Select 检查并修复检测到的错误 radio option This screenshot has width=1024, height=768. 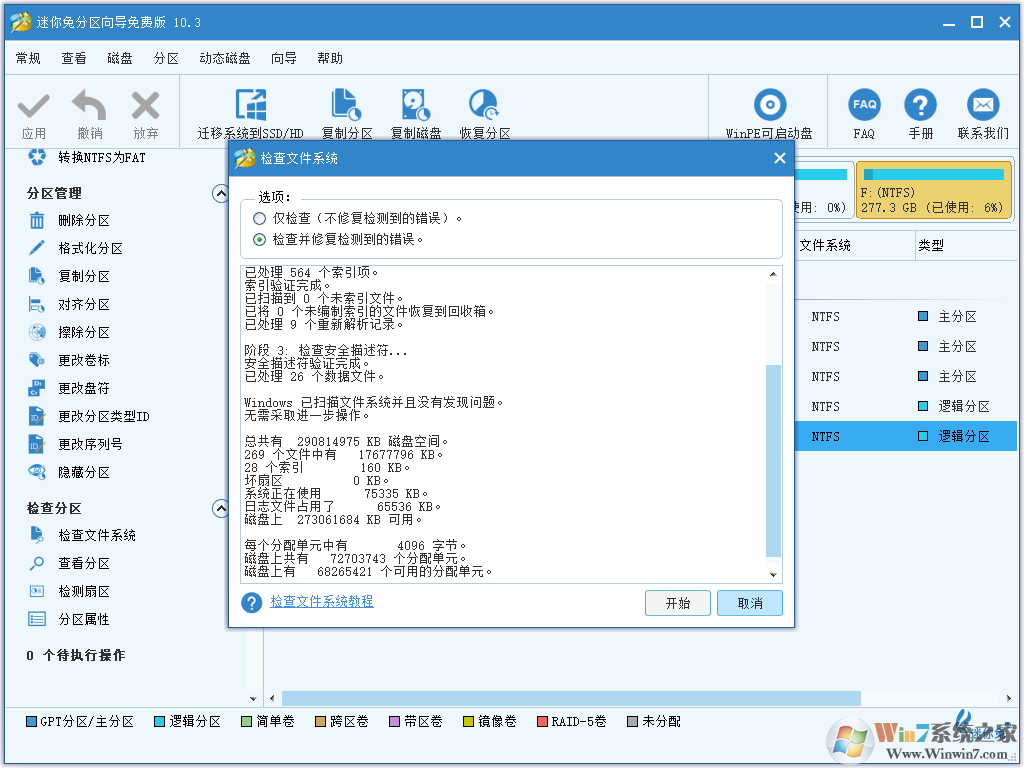tap(260, 240)
